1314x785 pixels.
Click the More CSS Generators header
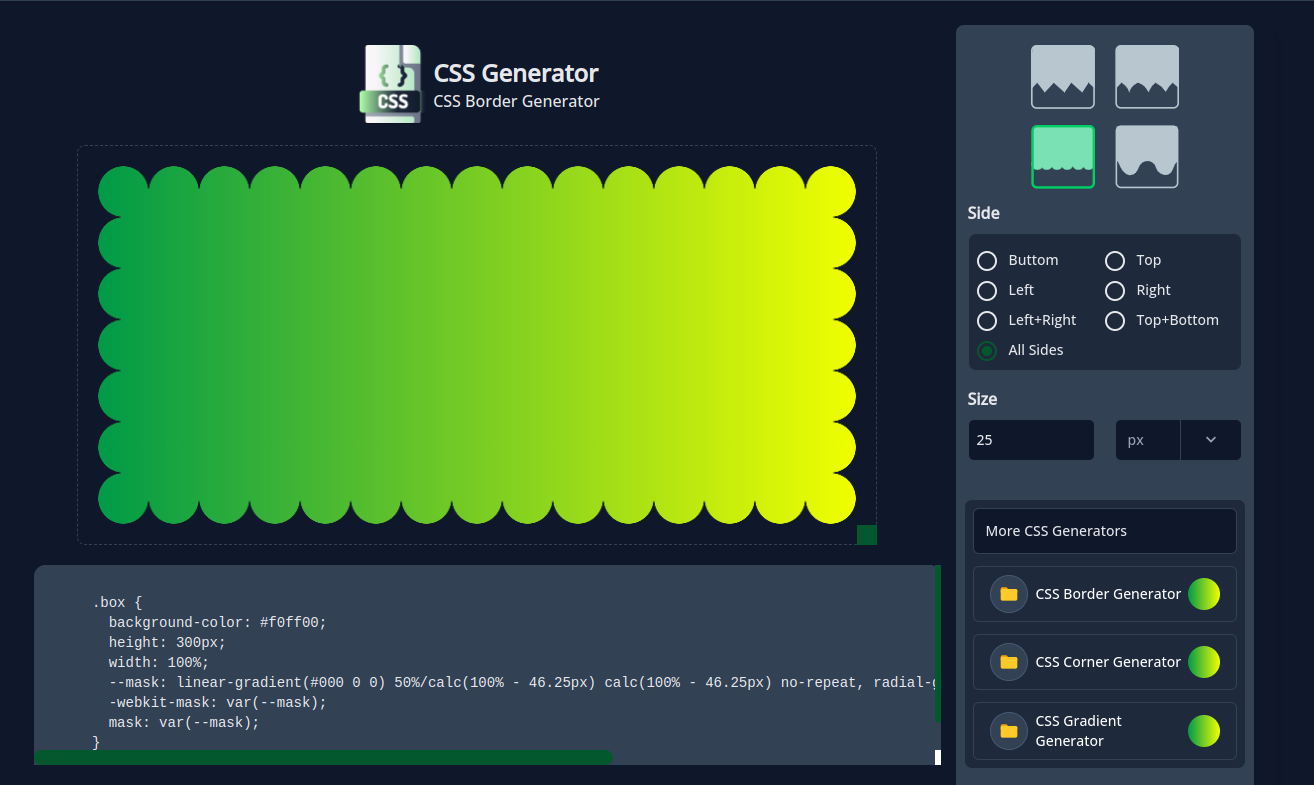pyautogui.click(x=1105, y=531)
